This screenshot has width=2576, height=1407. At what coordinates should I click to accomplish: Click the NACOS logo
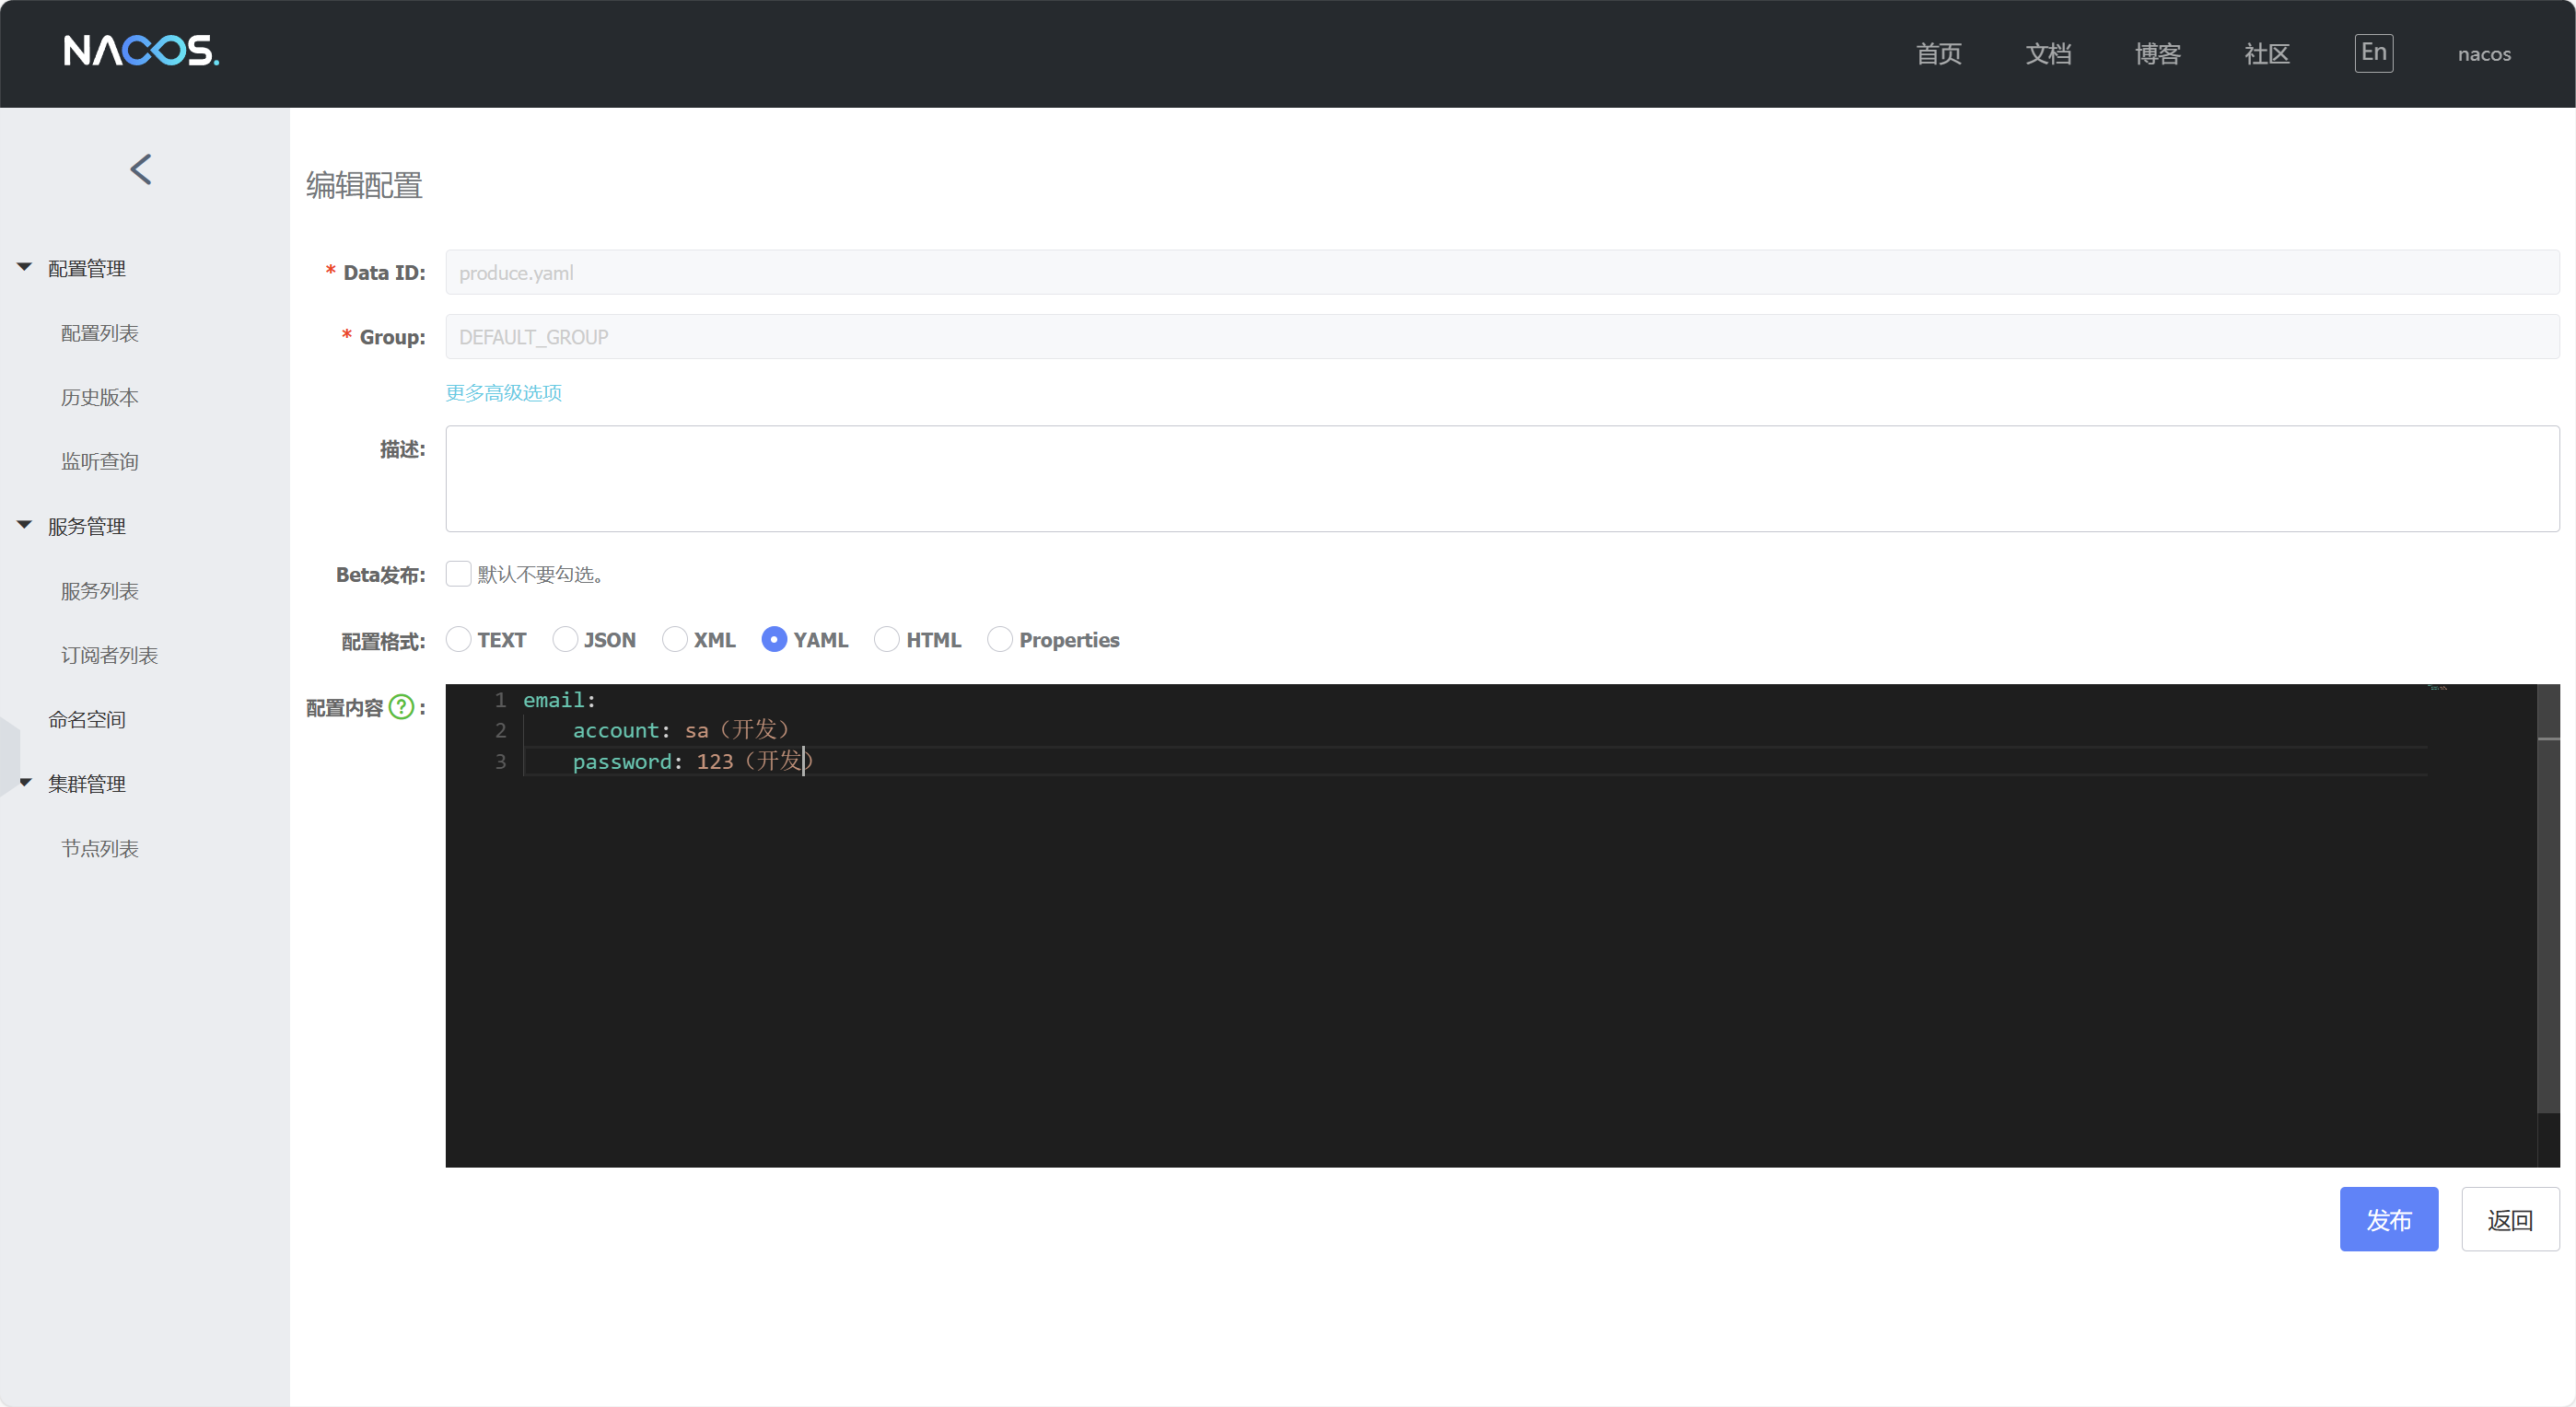141,51
